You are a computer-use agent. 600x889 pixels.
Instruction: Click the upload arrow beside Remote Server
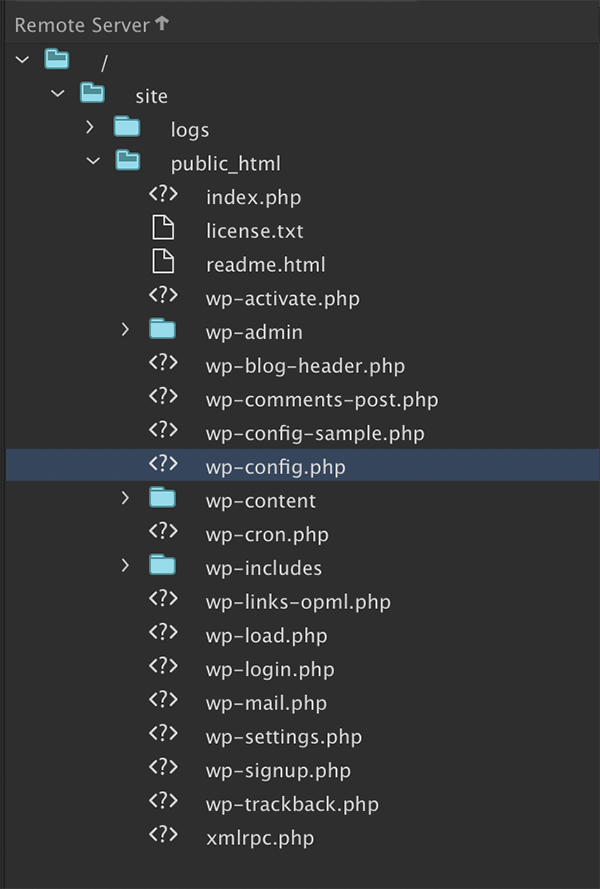click(x=162, y=24)
